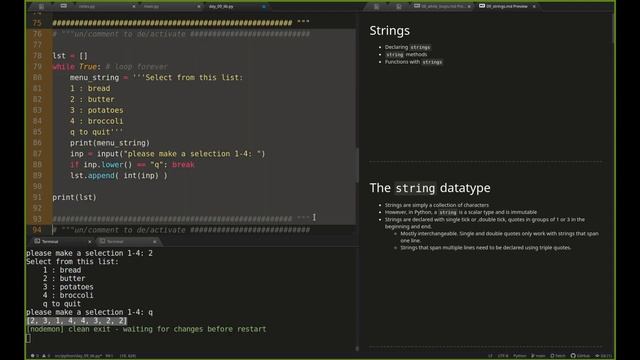Click the input prompt string on line 87
Viewport: 640px width, 360px height.
click(x=193, y=154)
